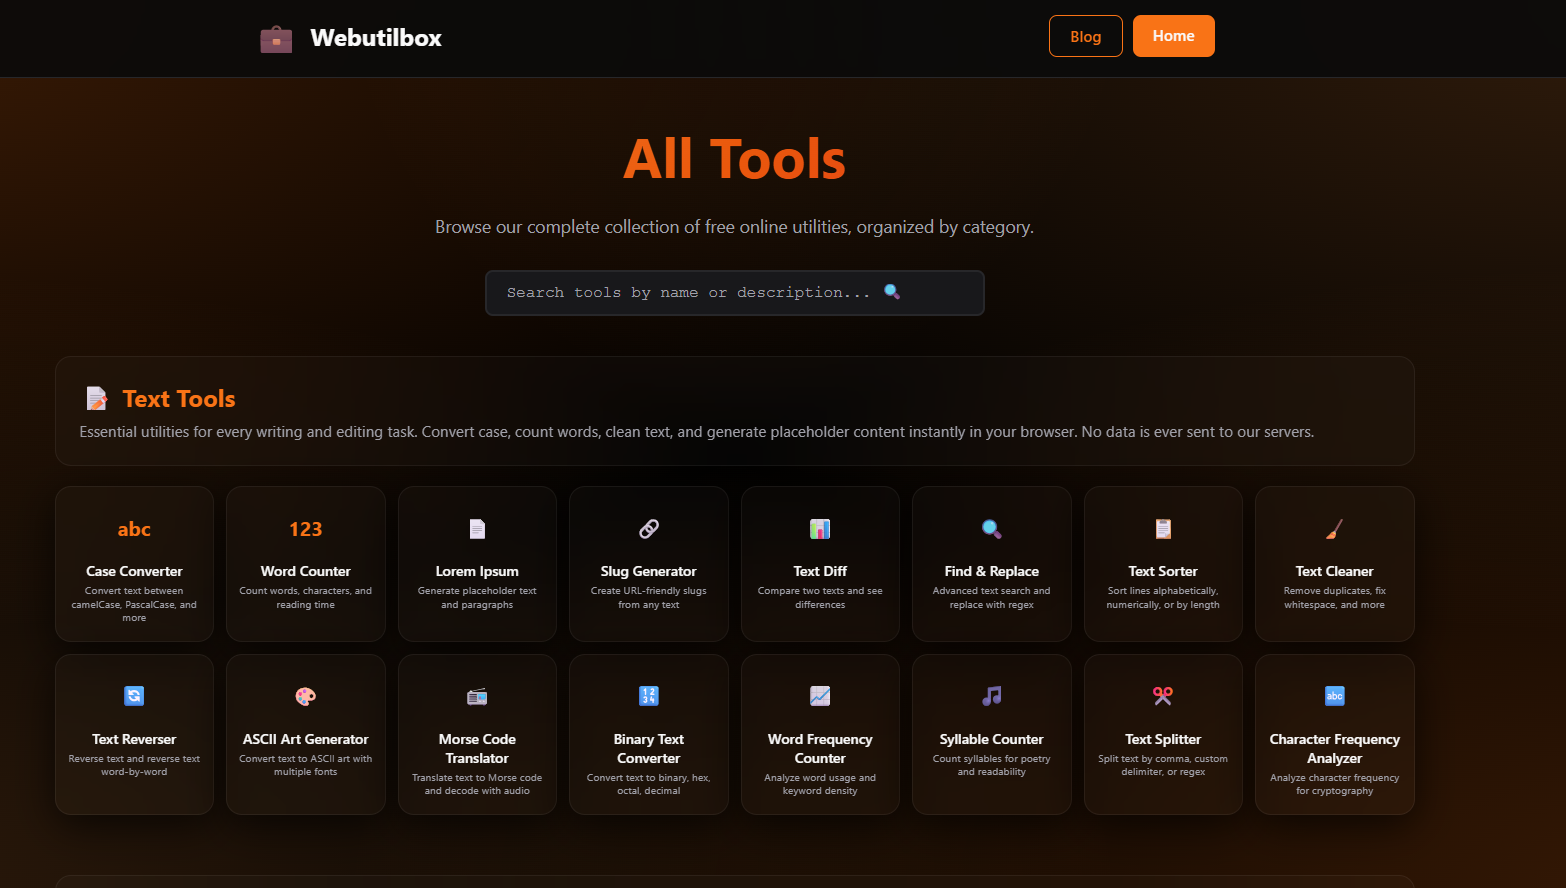This screenshot has height=888, width=1566.
Task: Click the All Tools page heading
Action: tap(735, 159)
